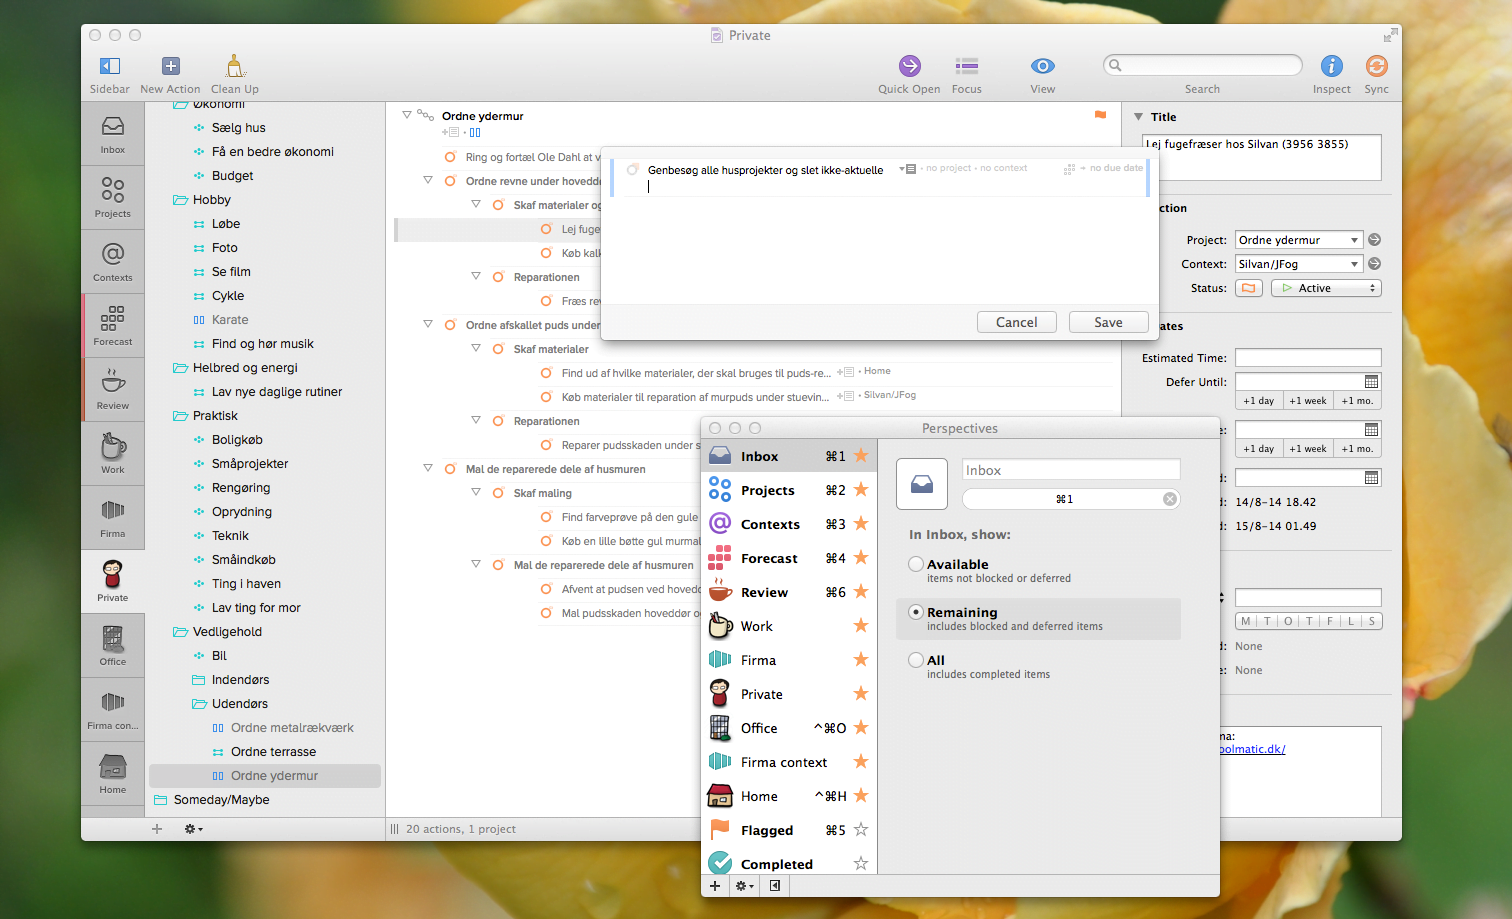
Task: Click the Clean Up broom icon
Action: [x=234, y=66]
